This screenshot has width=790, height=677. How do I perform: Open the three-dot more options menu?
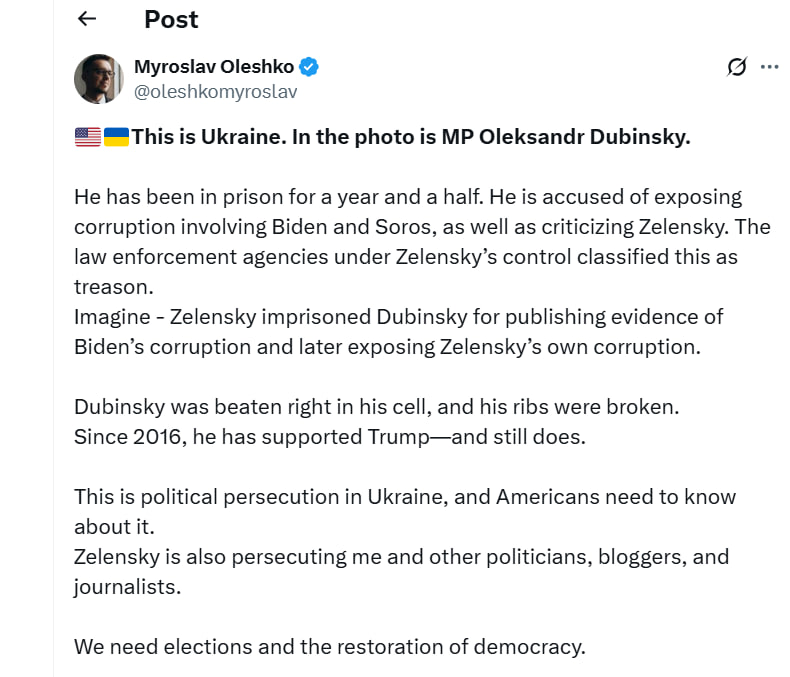click(769, 66)
